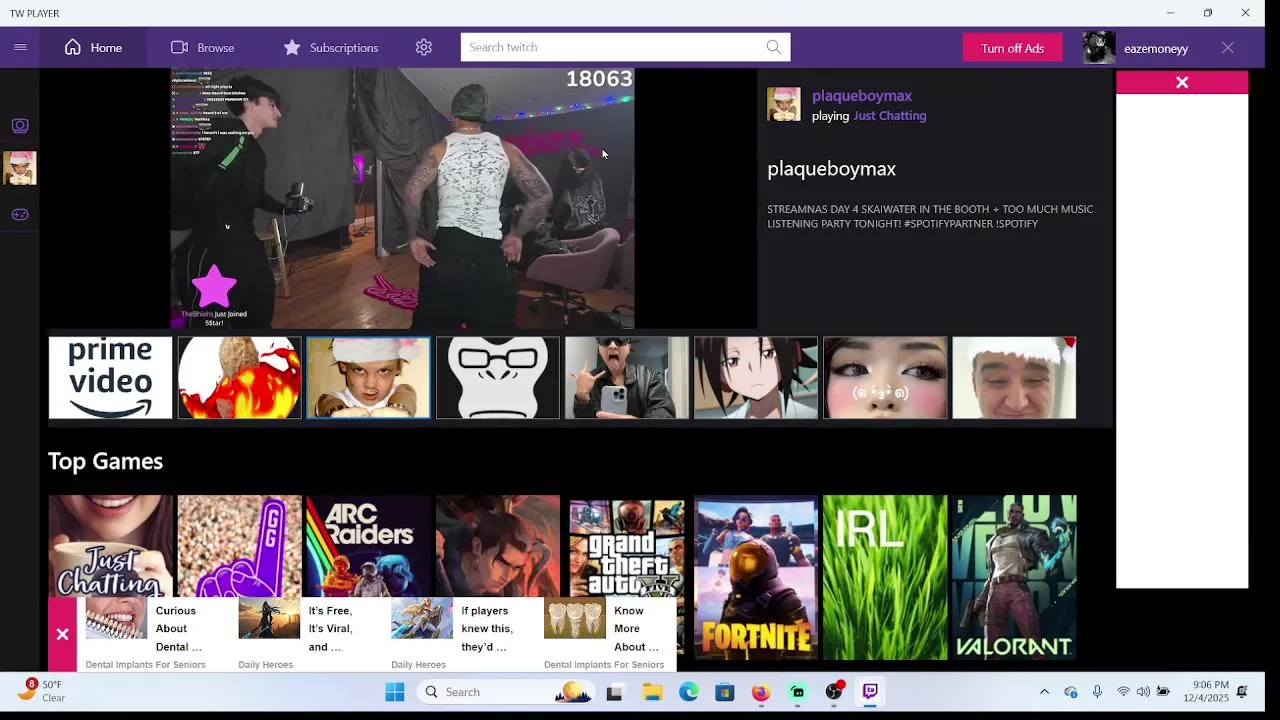The image size is (1280, 720).
Task: Open the settings gear icon
Action: (x=424, y=47)
